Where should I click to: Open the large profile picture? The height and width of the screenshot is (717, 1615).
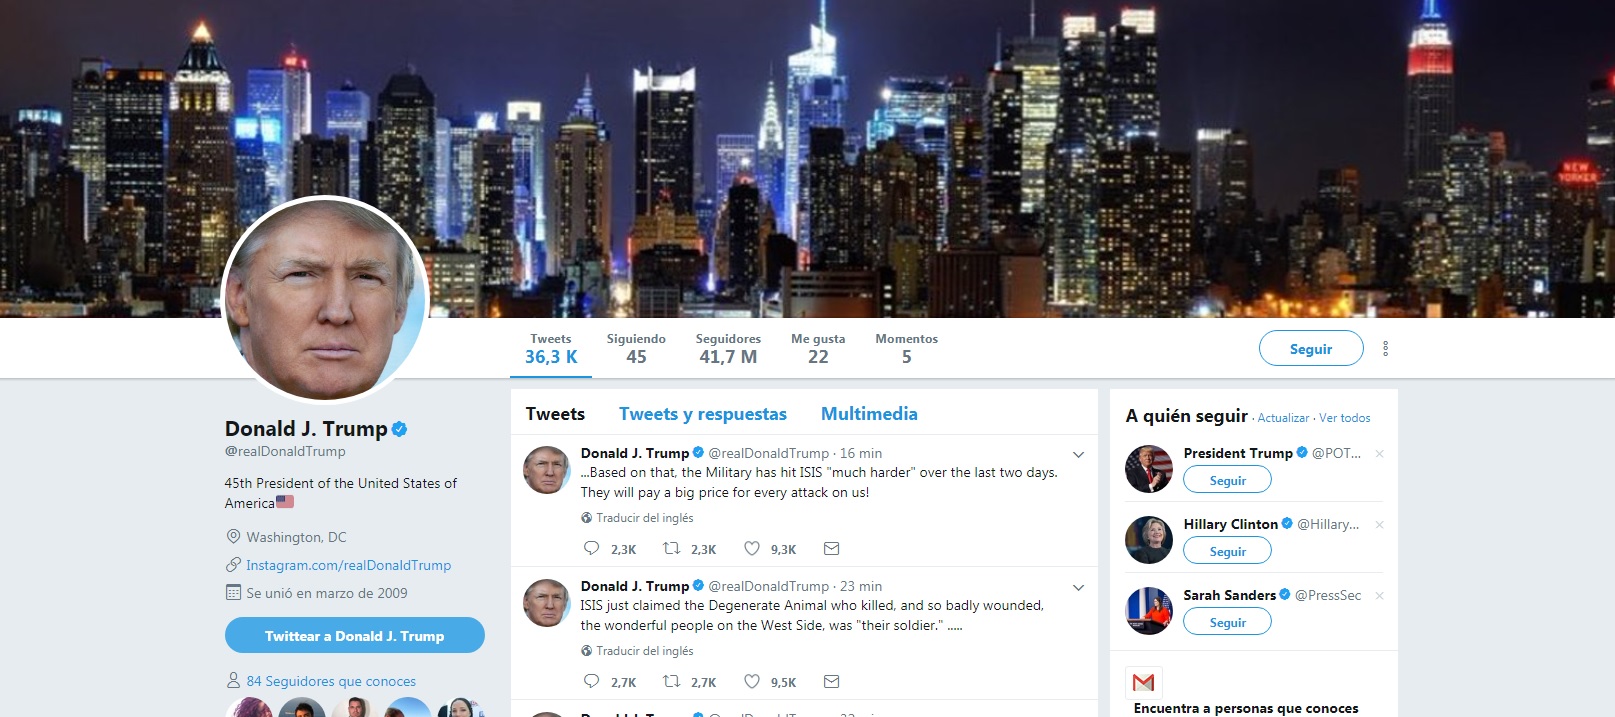[325, 300]
